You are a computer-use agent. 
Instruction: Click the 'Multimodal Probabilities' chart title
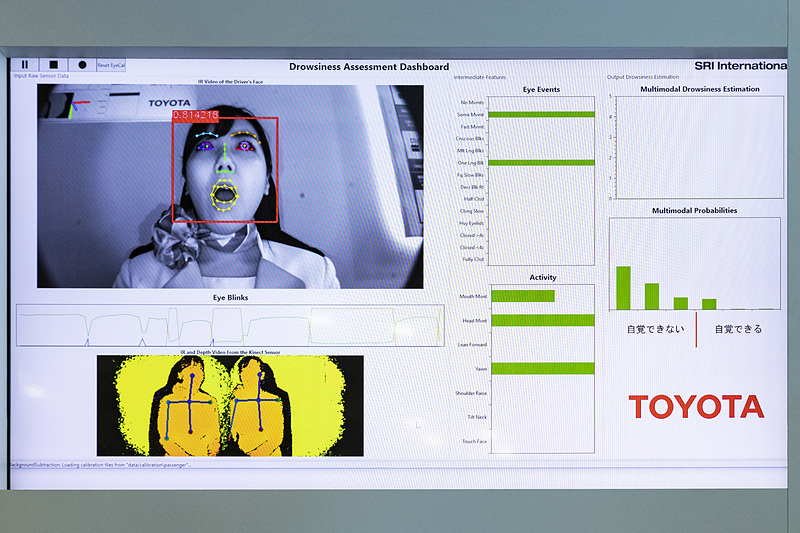[x=694, y=211]
